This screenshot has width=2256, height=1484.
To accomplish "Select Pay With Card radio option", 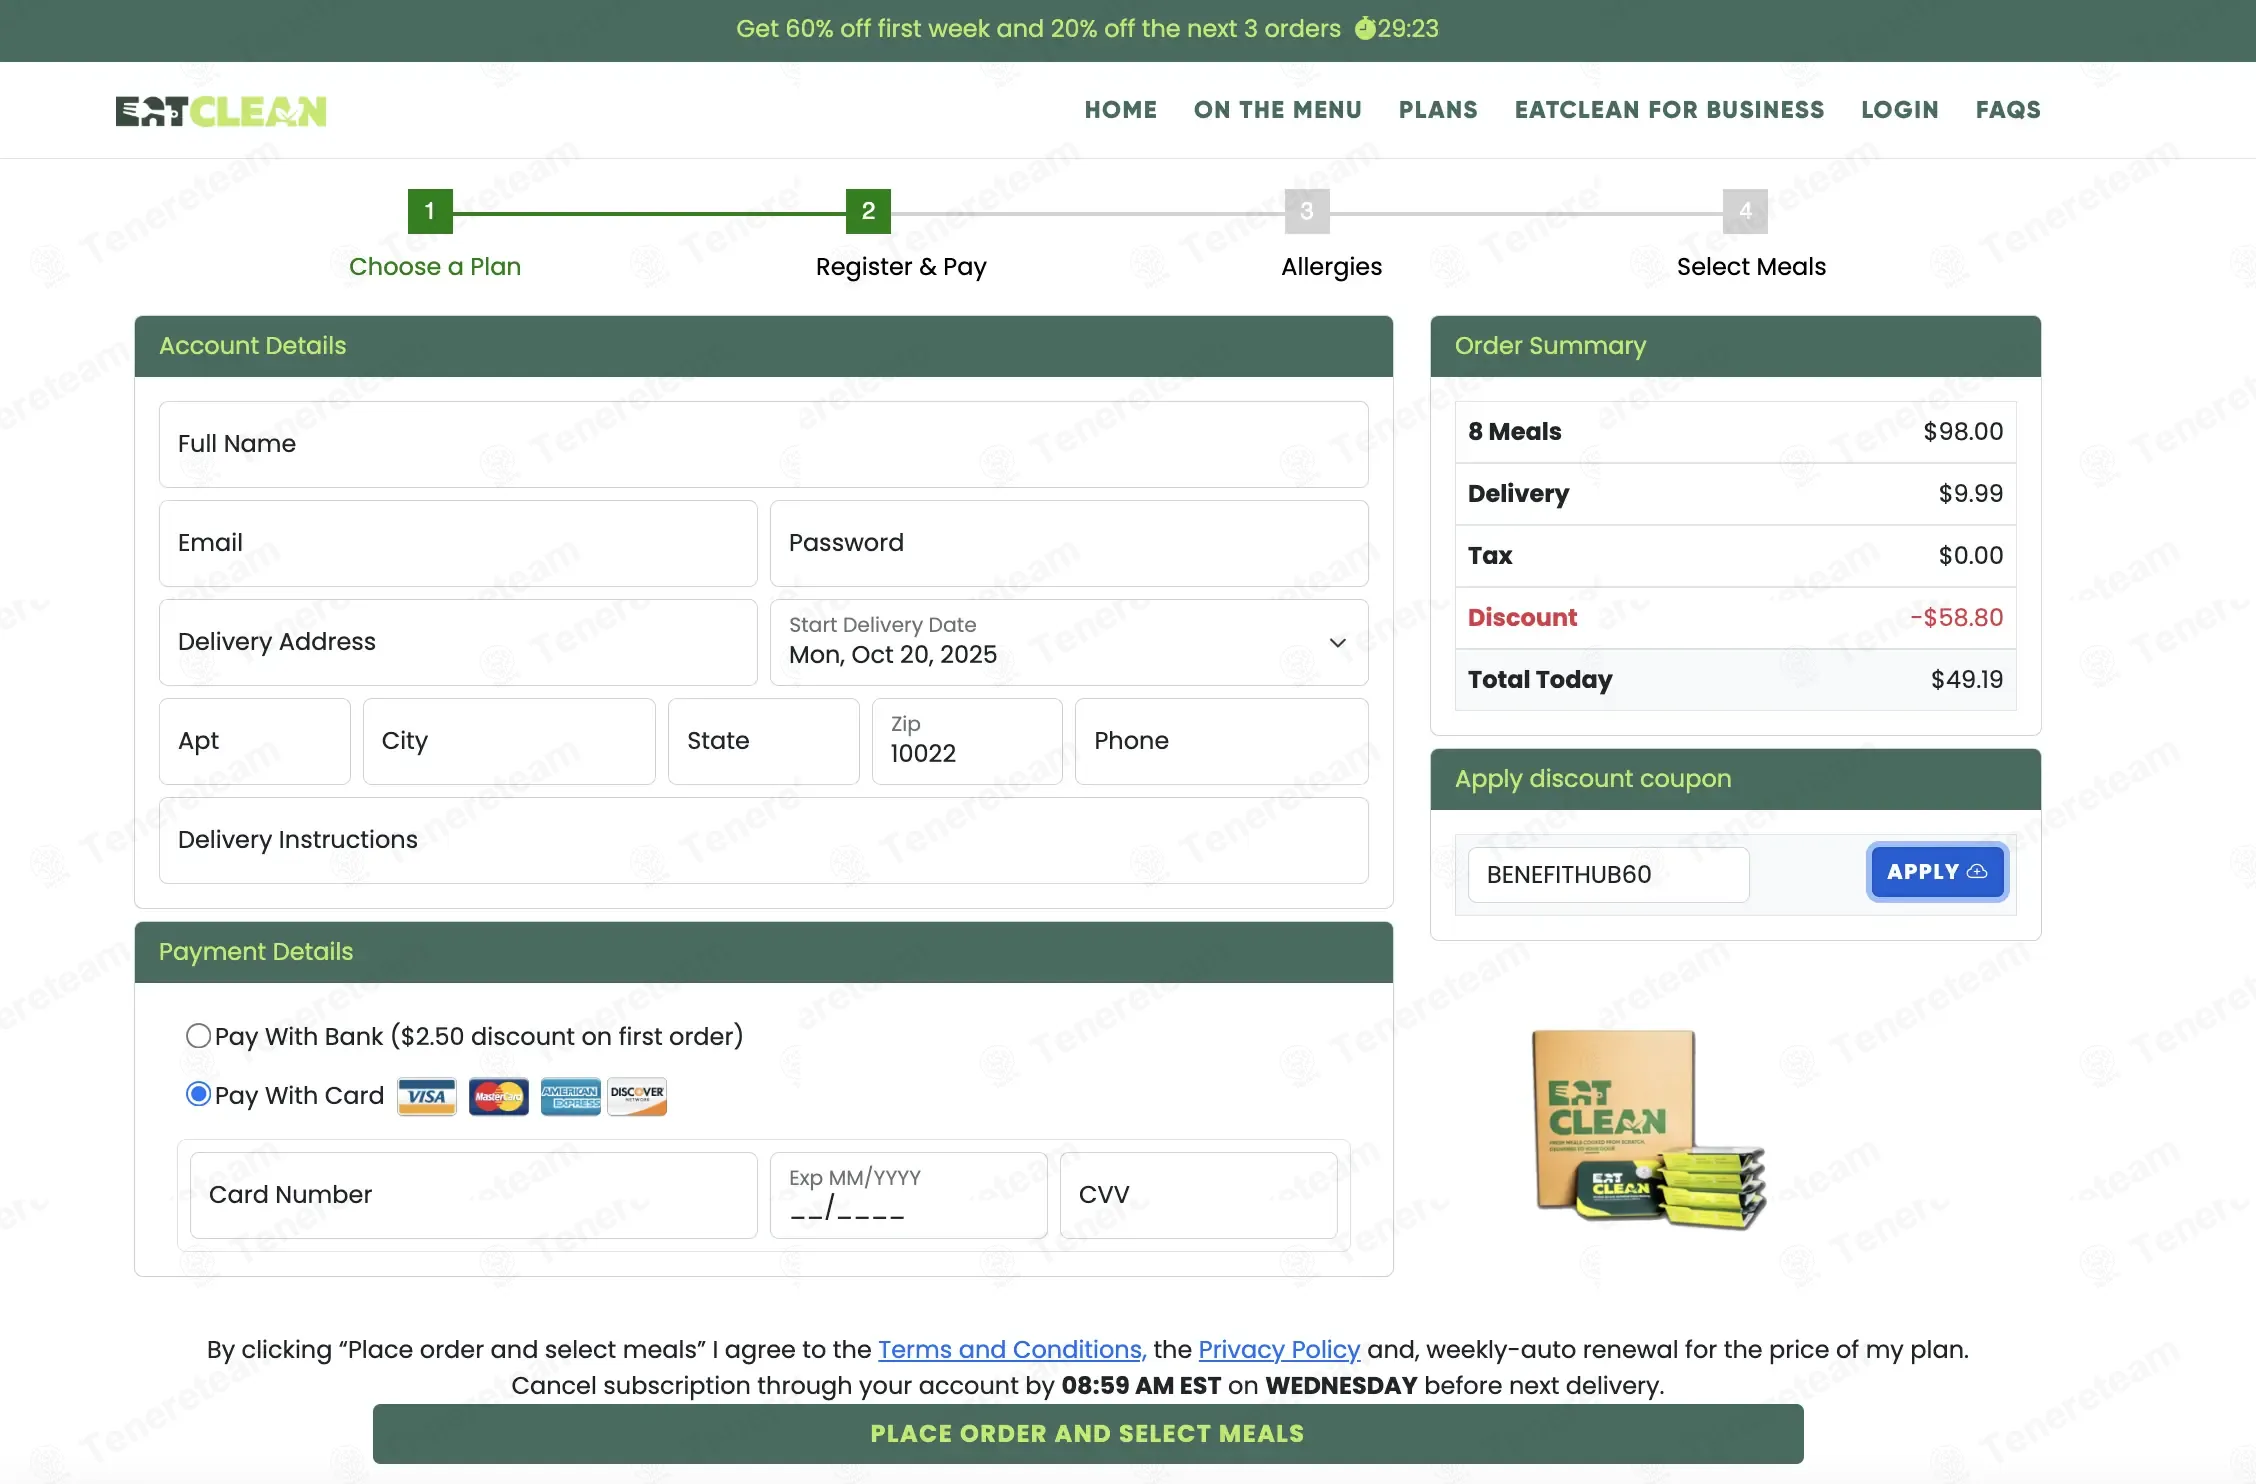I will click(199, 1095).
